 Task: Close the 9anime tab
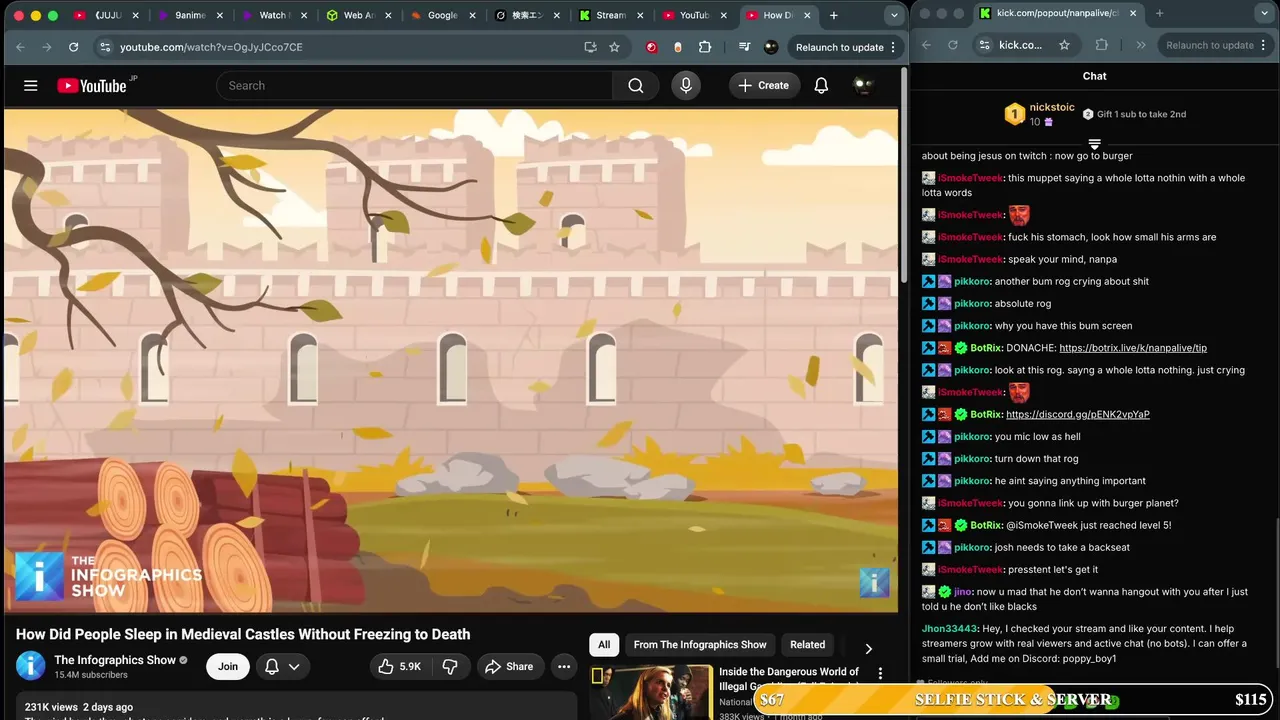220,15
